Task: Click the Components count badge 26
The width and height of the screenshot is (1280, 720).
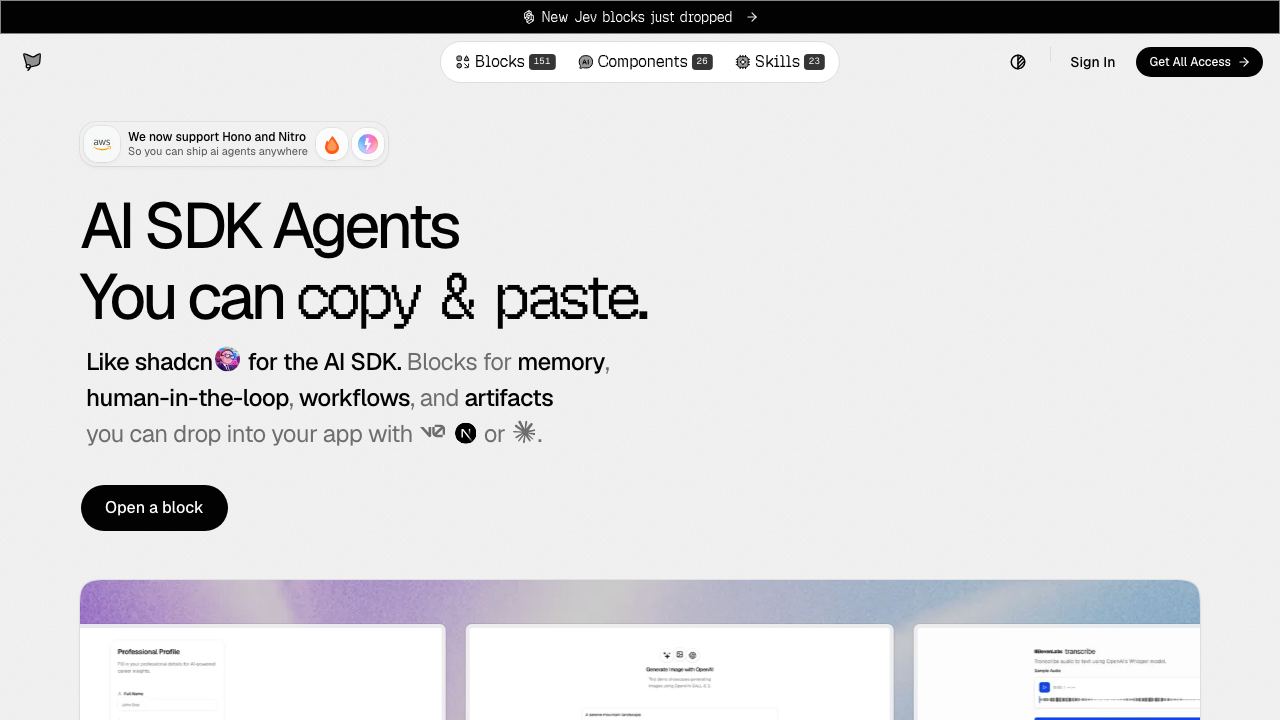Action: point(702,62)
